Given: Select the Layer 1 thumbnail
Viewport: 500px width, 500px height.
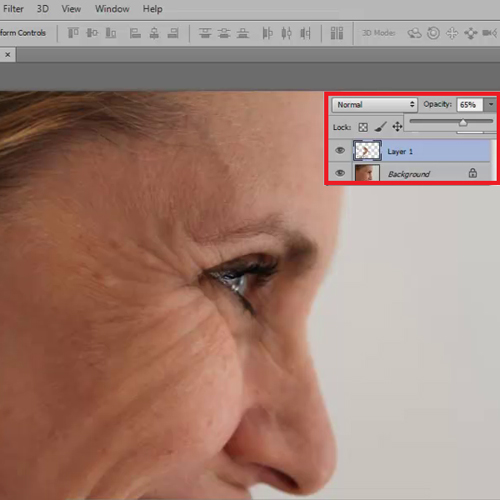Looking at the screenshot, I should (x=367, y=151).
